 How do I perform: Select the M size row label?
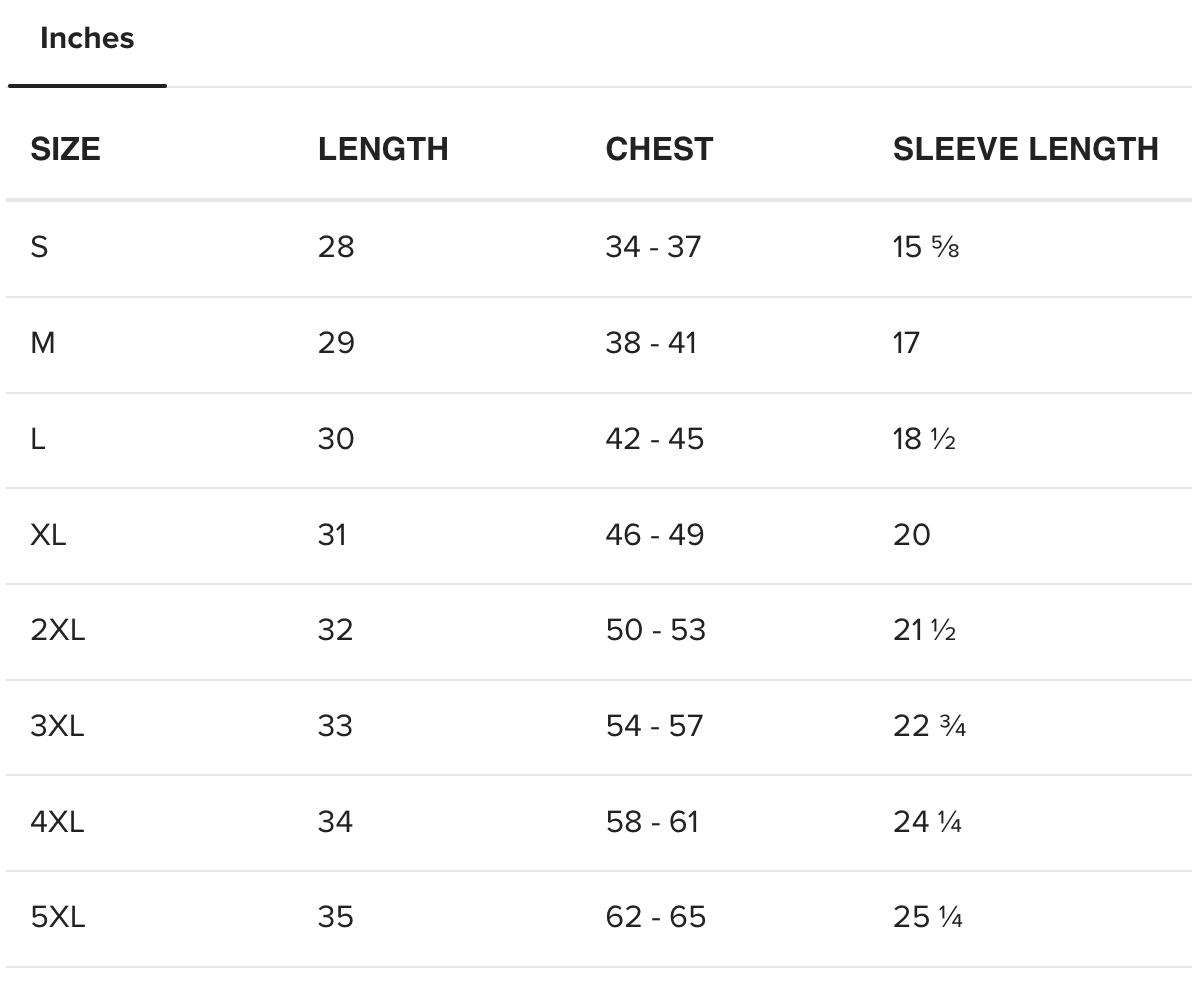click(43, 343)
